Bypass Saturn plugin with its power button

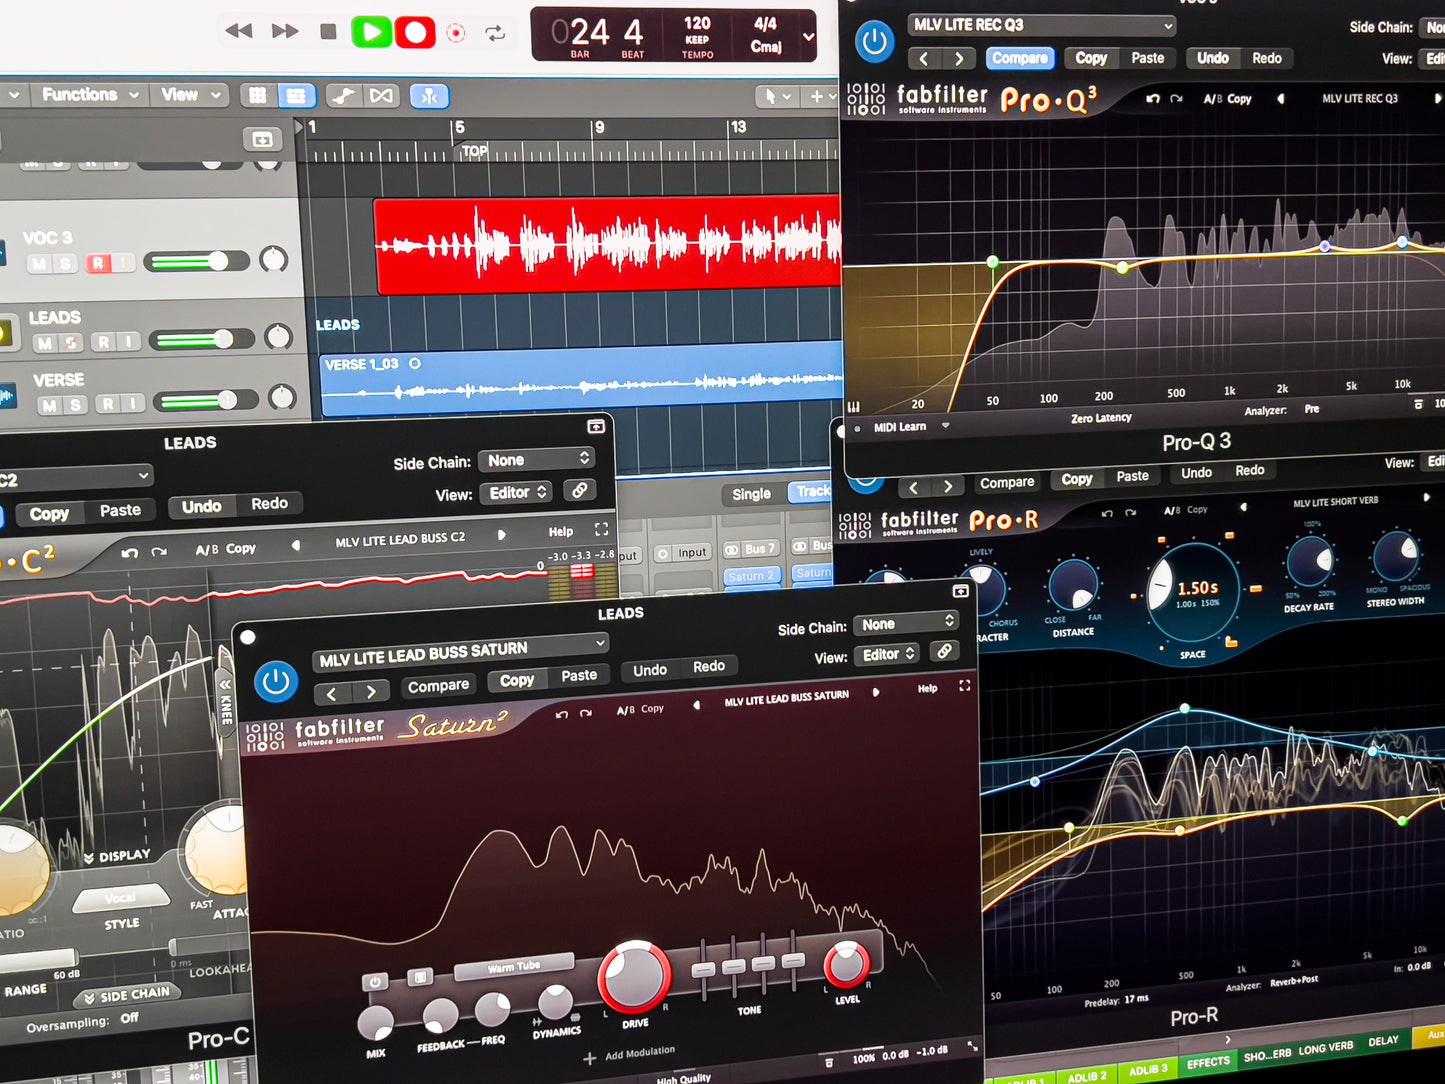(x=275, y=682)
